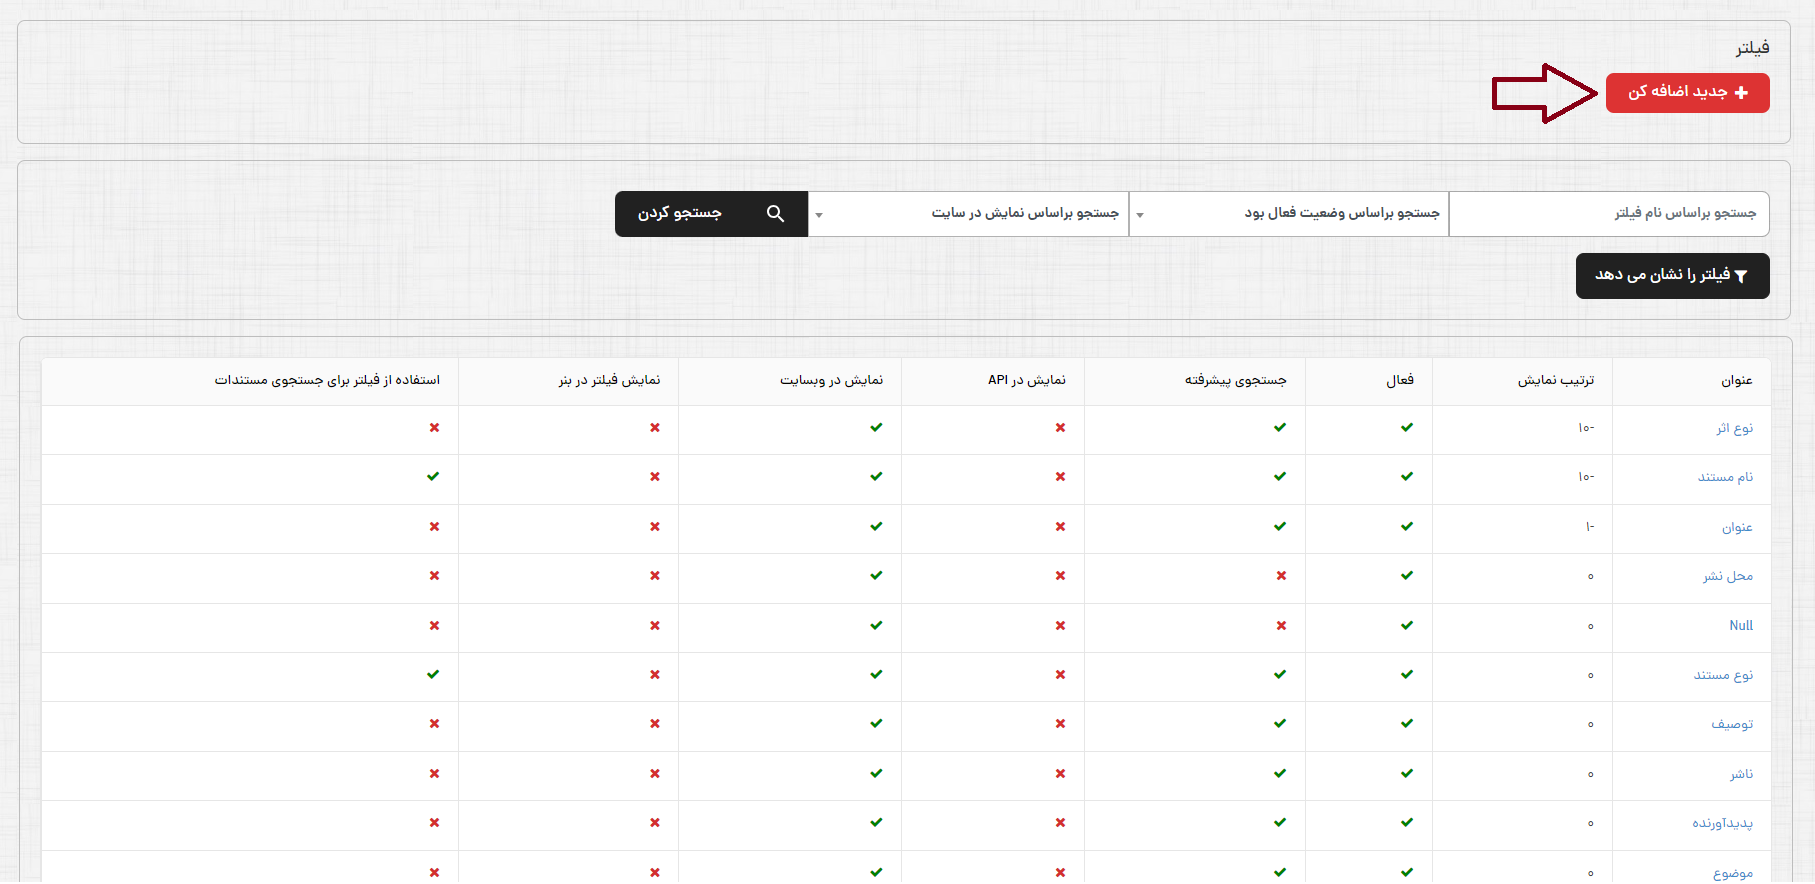Image resolution: width=1815 pixels, height=884 pixels.
Task: Click red cross under نمایش فیلتر در بنر for توصیف
Action: tap(655, 724)
